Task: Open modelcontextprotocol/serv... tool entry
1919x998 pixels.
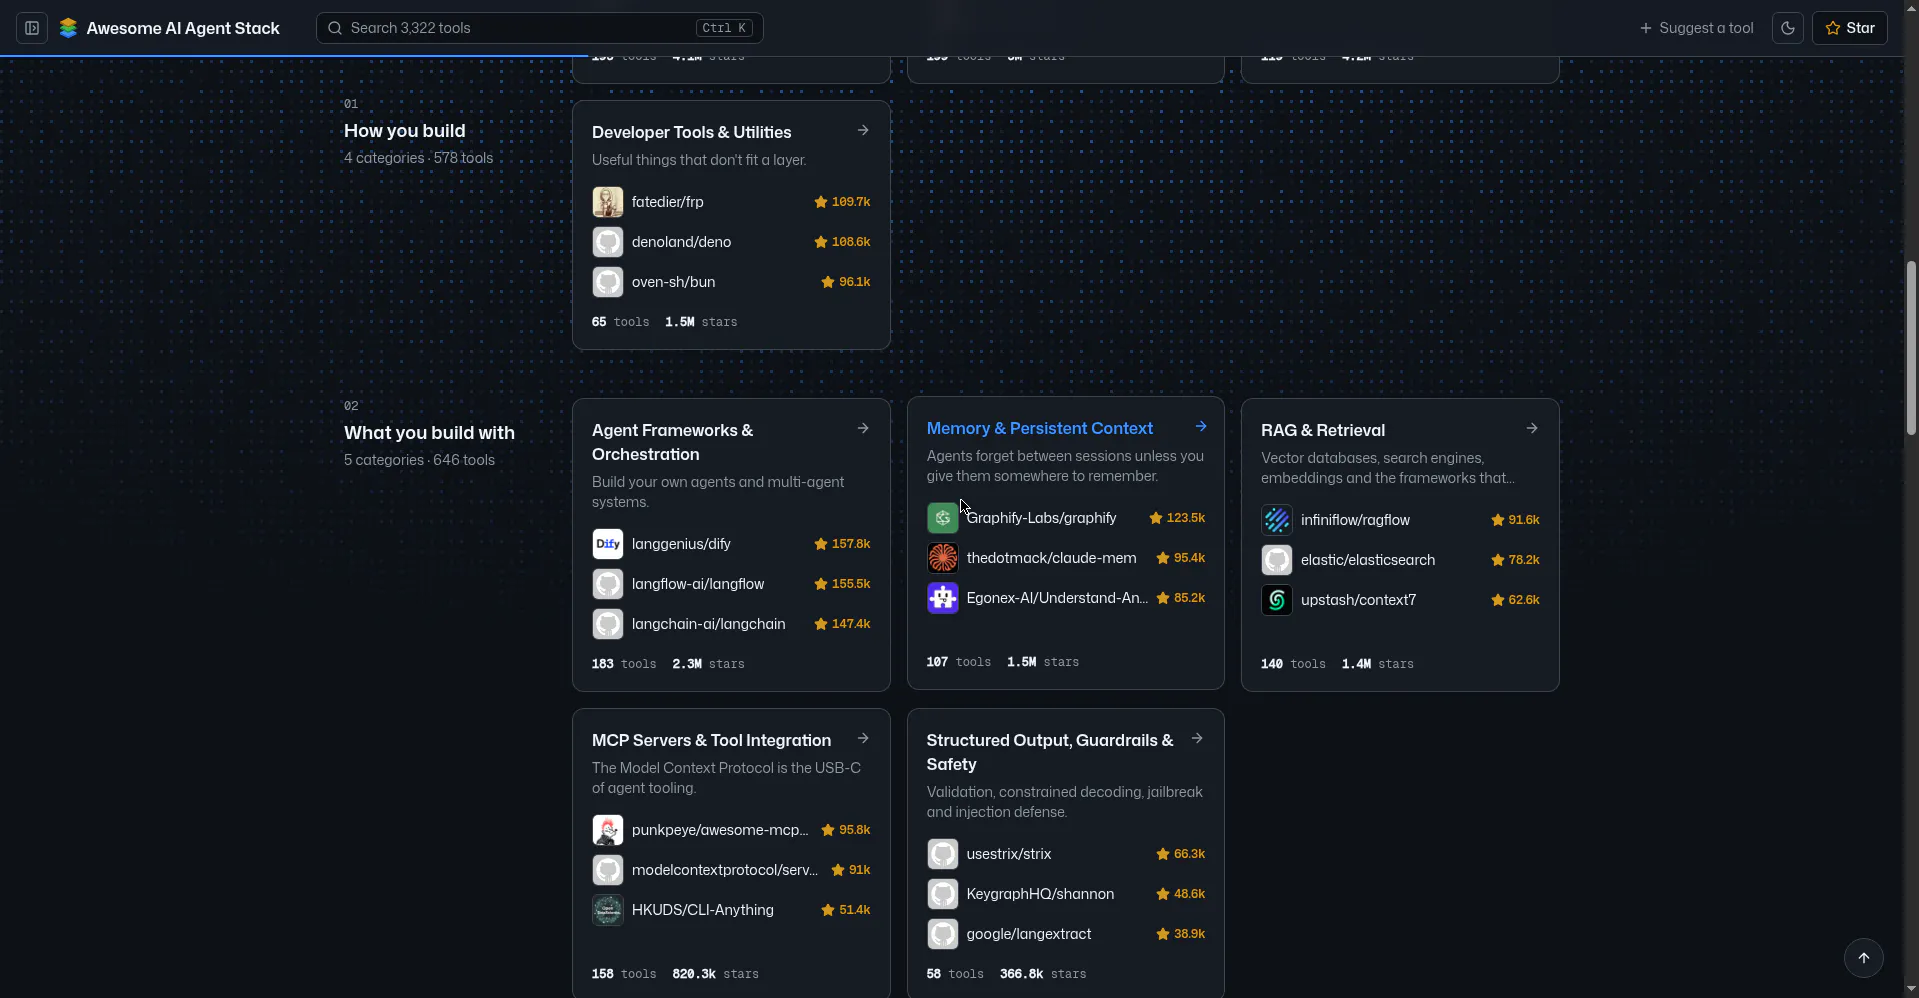Action: pyautogui.click(x=731, y=870)
